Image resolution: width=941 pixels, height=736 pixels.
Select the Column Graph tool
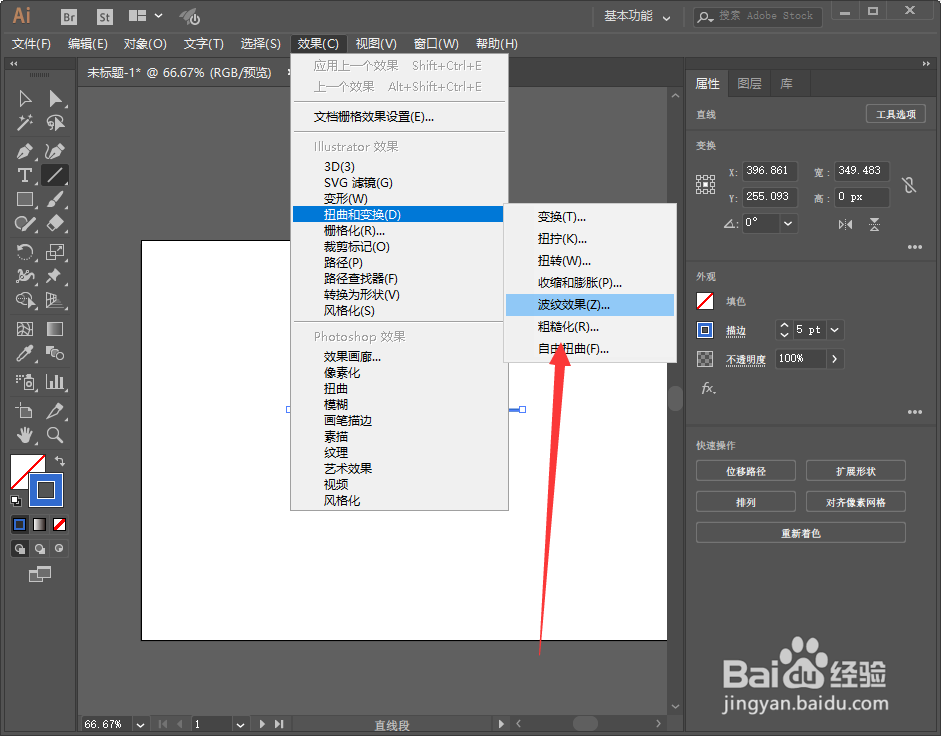tap(55, 382)
